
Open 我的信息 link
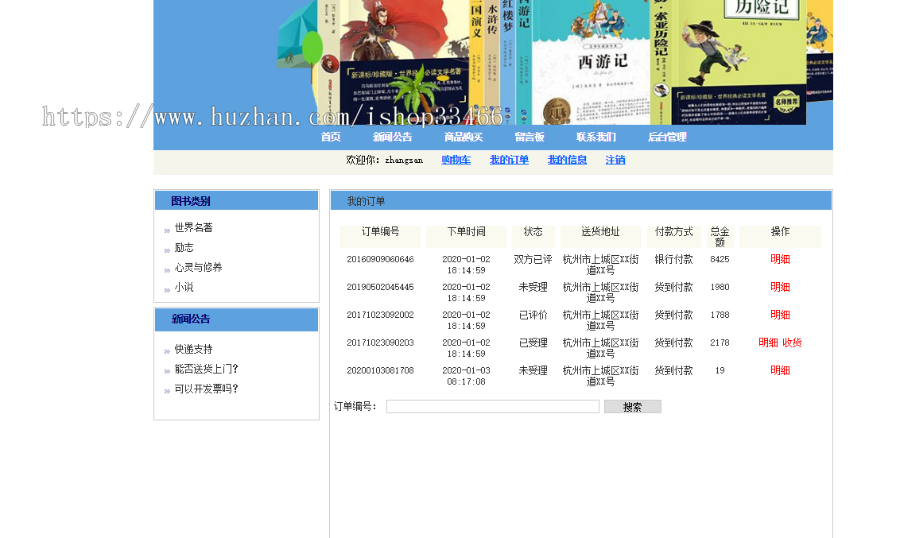coord(567,160)
